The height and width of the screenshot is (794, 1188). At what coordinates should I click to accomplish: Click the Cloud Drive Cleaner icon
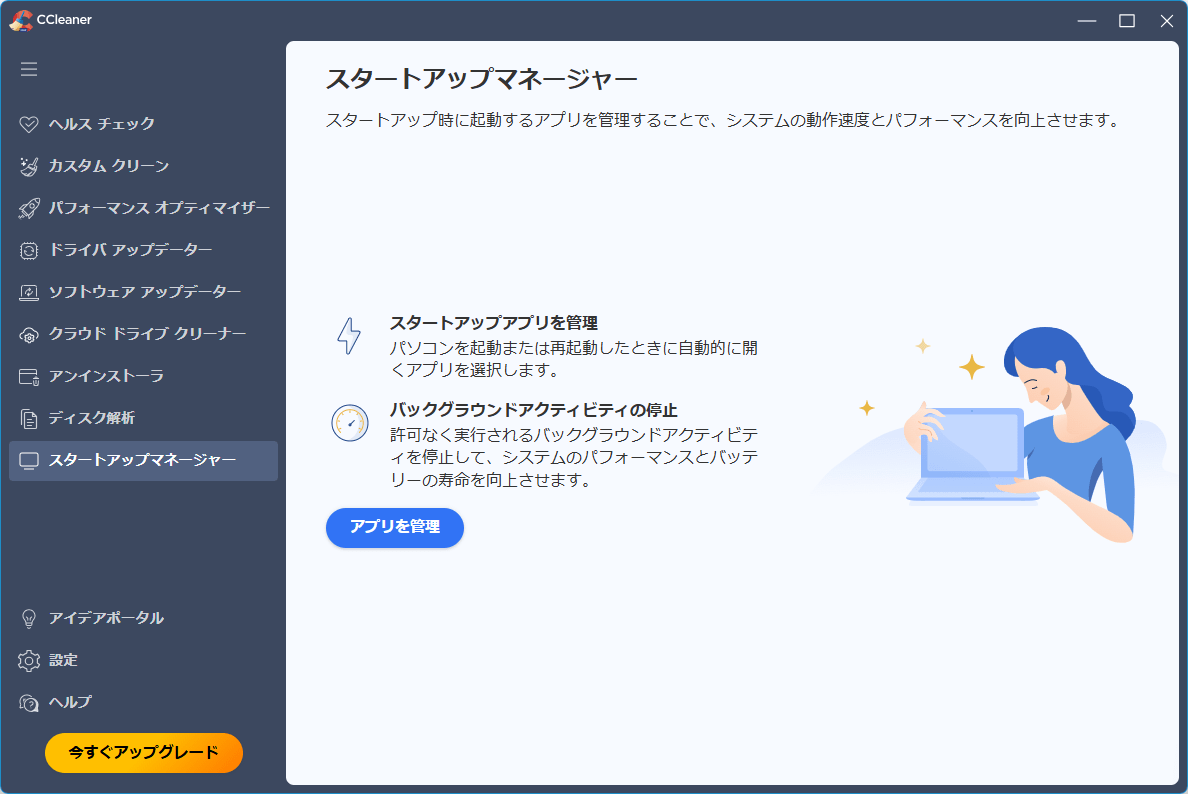(29, 334)
